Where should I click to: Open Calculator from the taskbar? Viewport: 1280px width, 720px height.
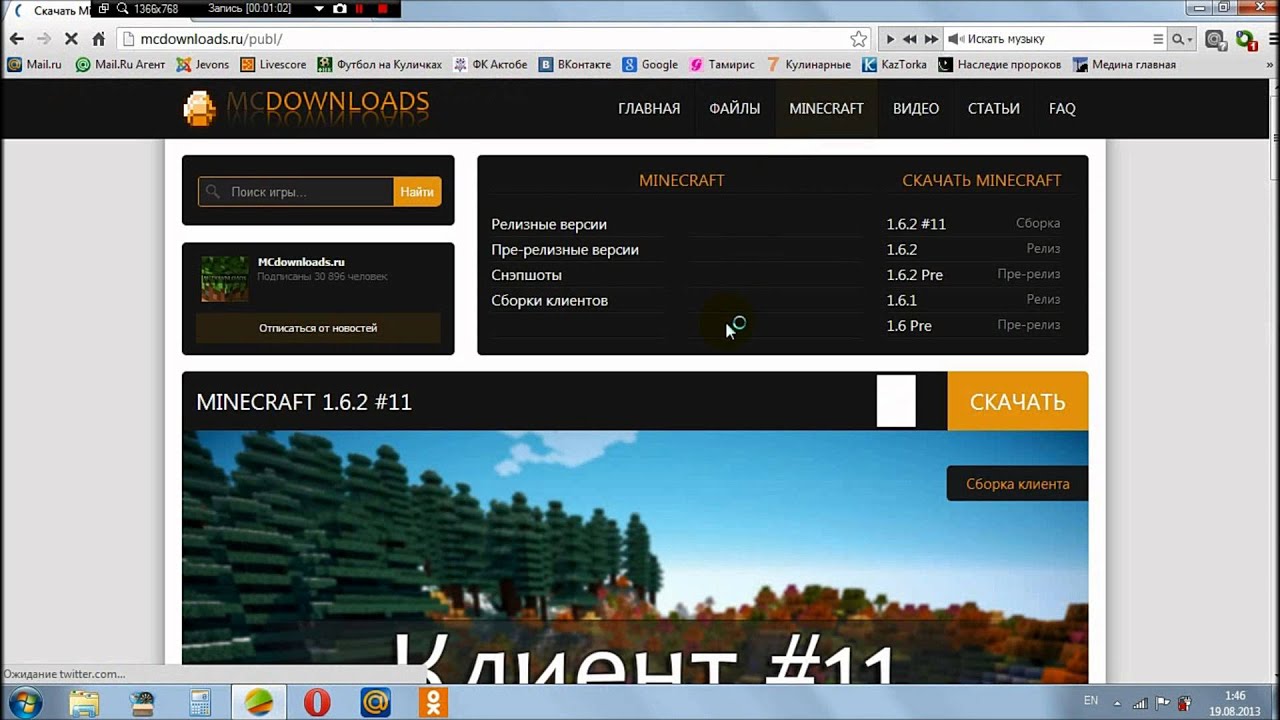200,703
